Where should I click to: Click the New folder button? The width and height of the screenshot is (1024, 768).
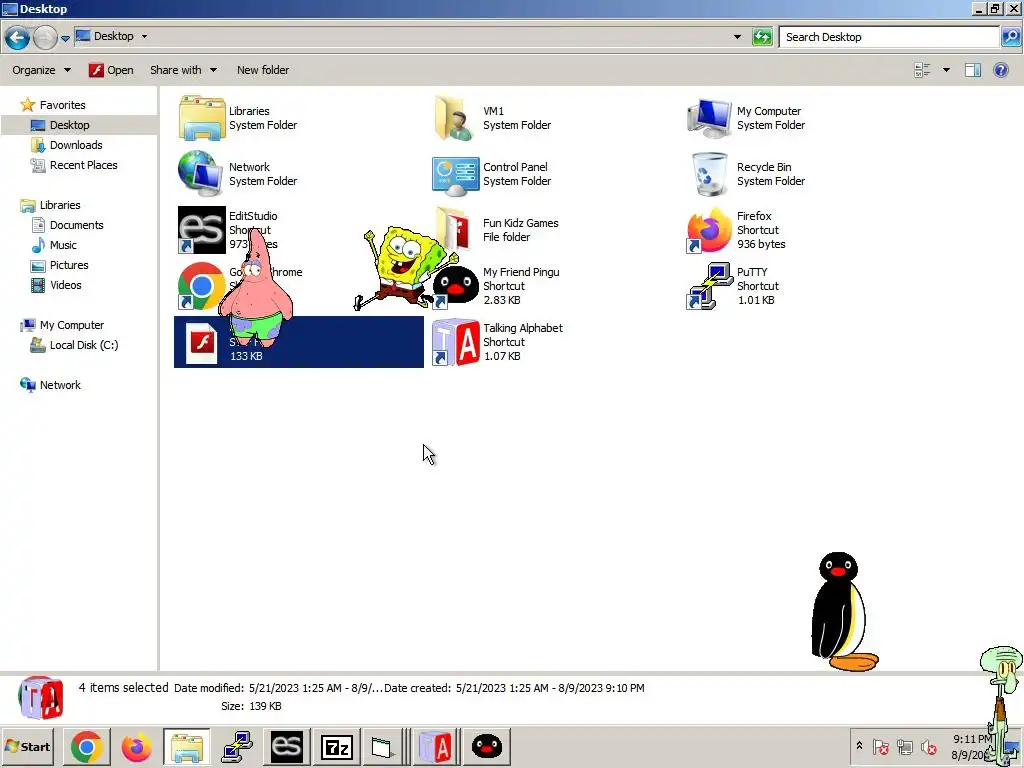click(263, 70)
